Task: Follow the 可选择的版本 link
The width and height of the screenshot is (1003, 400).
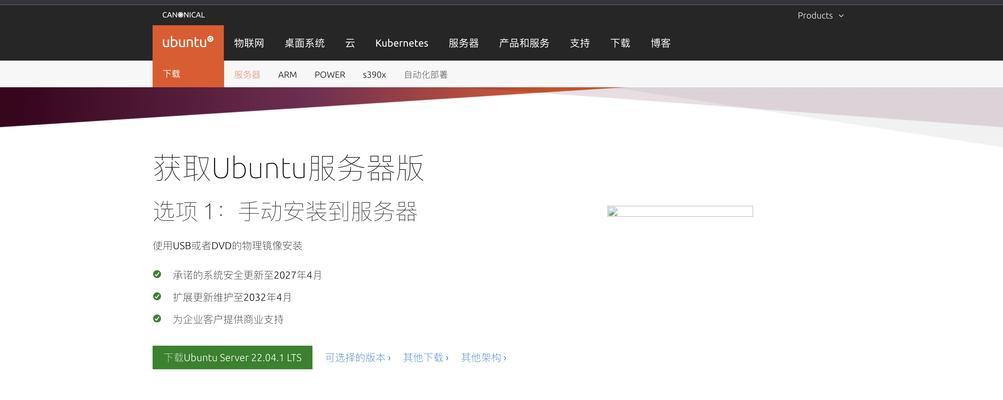Action: [358, 357]
